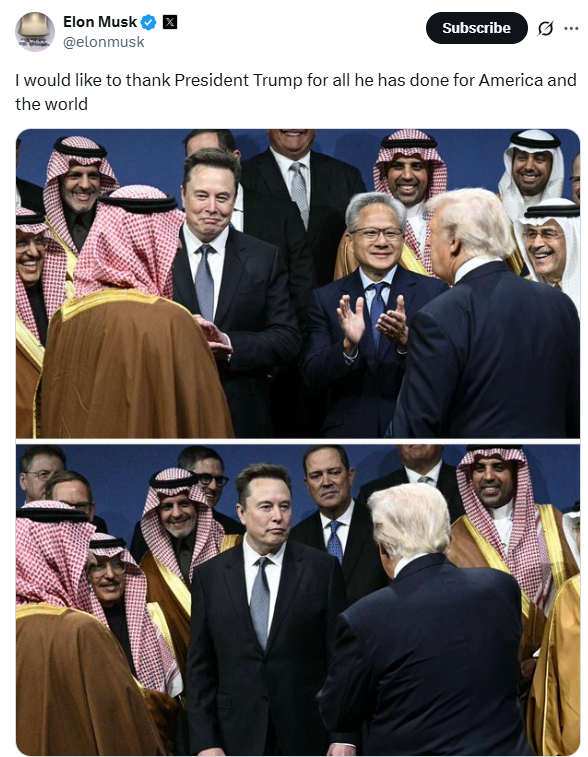Click the post text beginning "I would like"
The image size is (588, 757).
point(295,92)
